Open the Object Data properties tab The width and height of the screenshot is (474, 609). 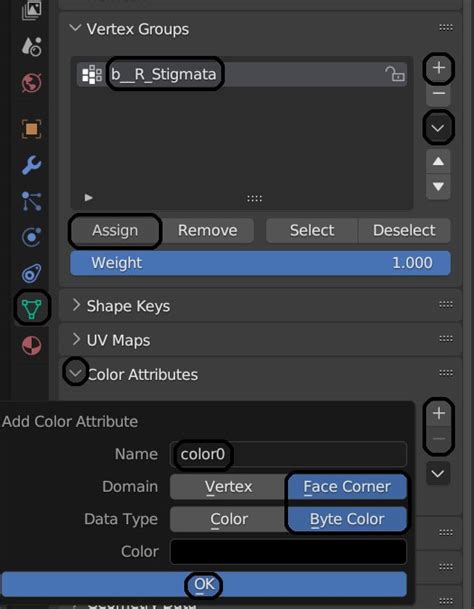click(x=31, y=308)
